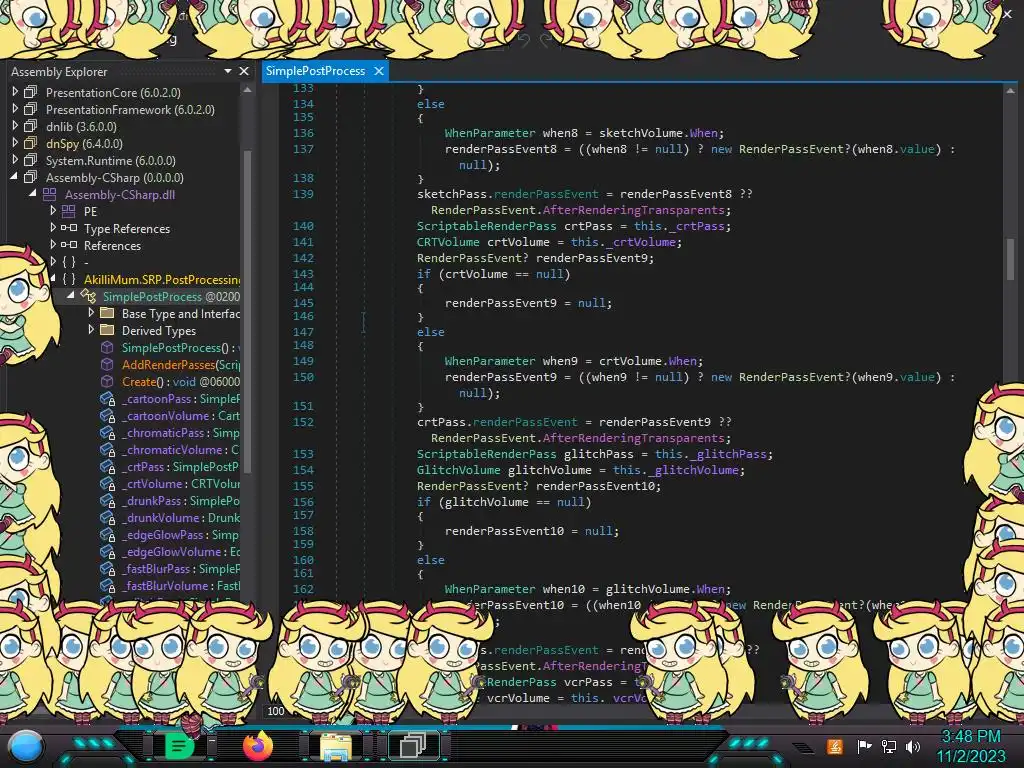Expand the PresentationCore assembly node
1024x768 pixels.
(15, 91)
